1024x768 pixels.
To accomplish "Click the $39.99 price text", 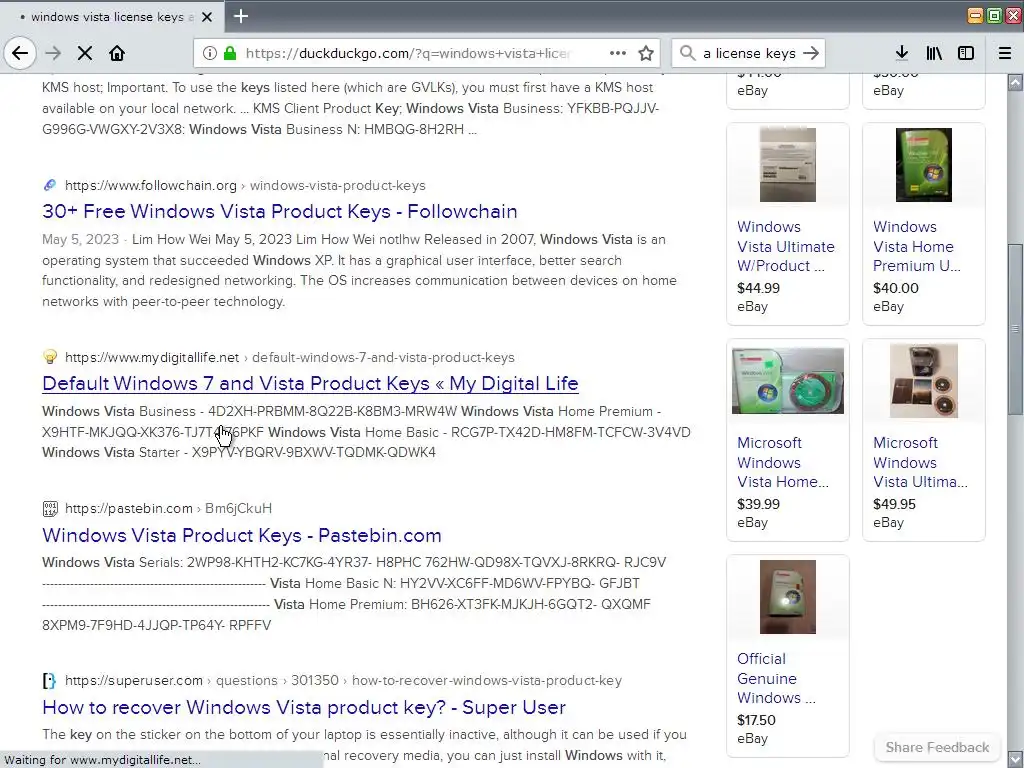I will pyautogui.click(x=758, y=504).
